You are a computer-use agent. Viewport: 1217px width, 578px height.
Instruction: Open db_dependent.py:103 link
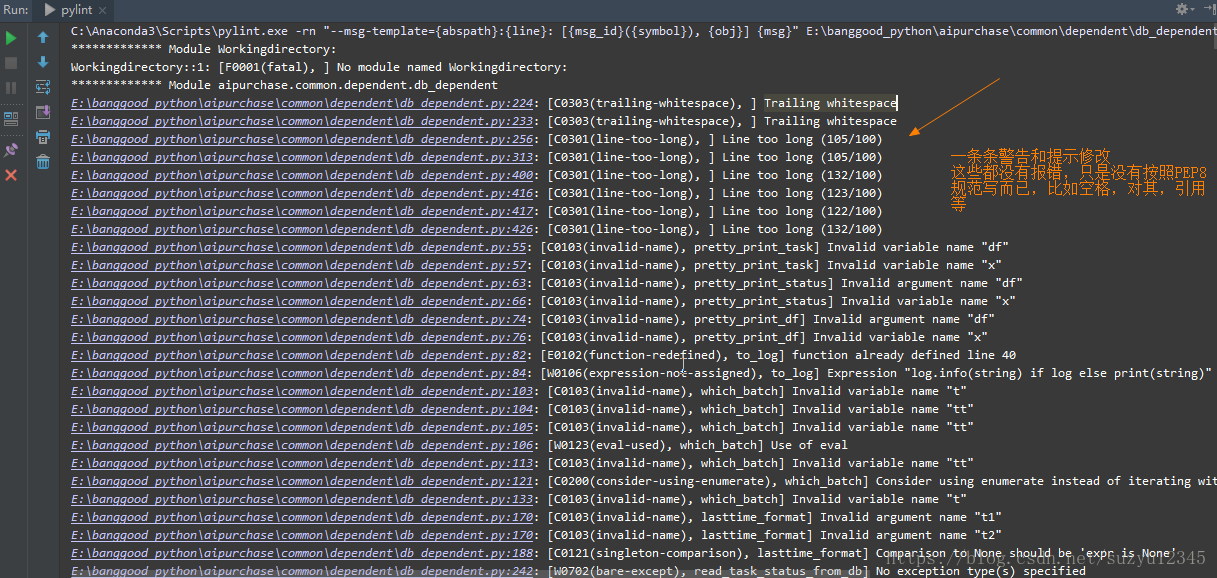(x=301, y=391)
